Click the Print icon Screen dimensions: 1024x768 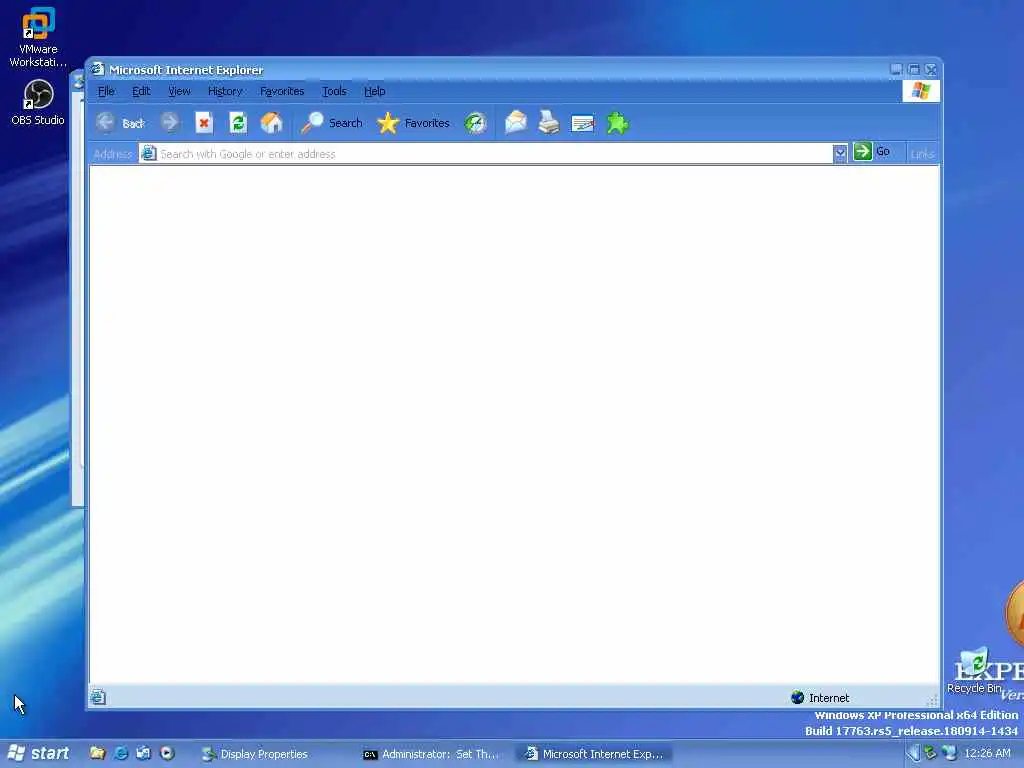coord(549,123)
